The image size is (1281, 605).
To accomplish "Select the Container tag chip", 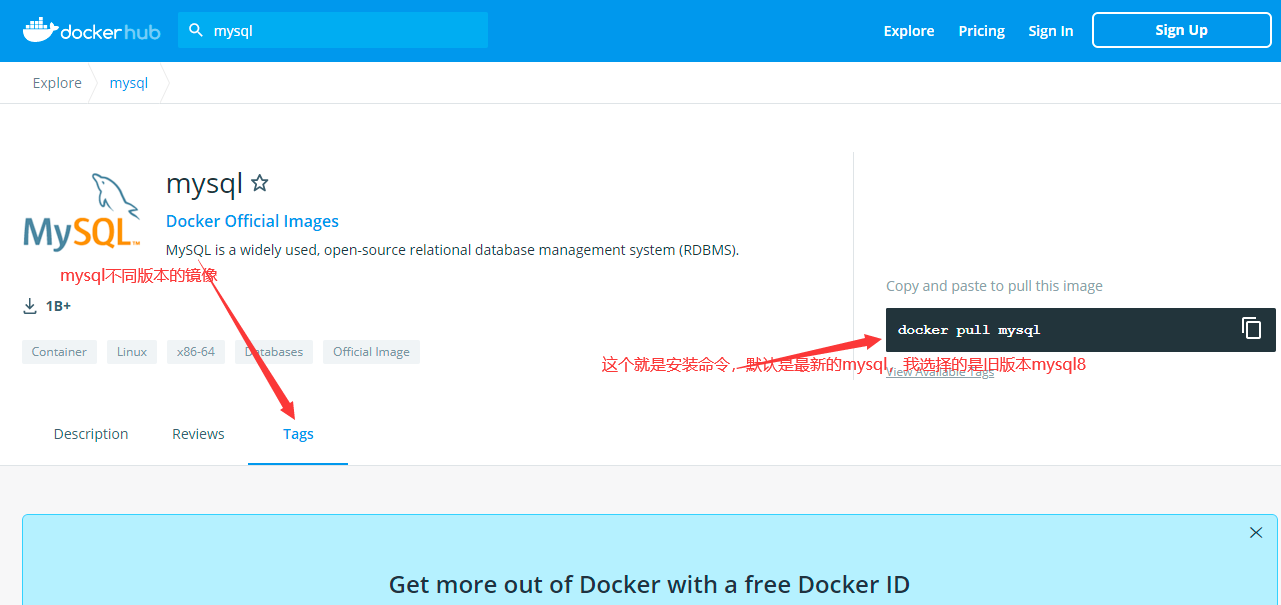I will [59, 352].
